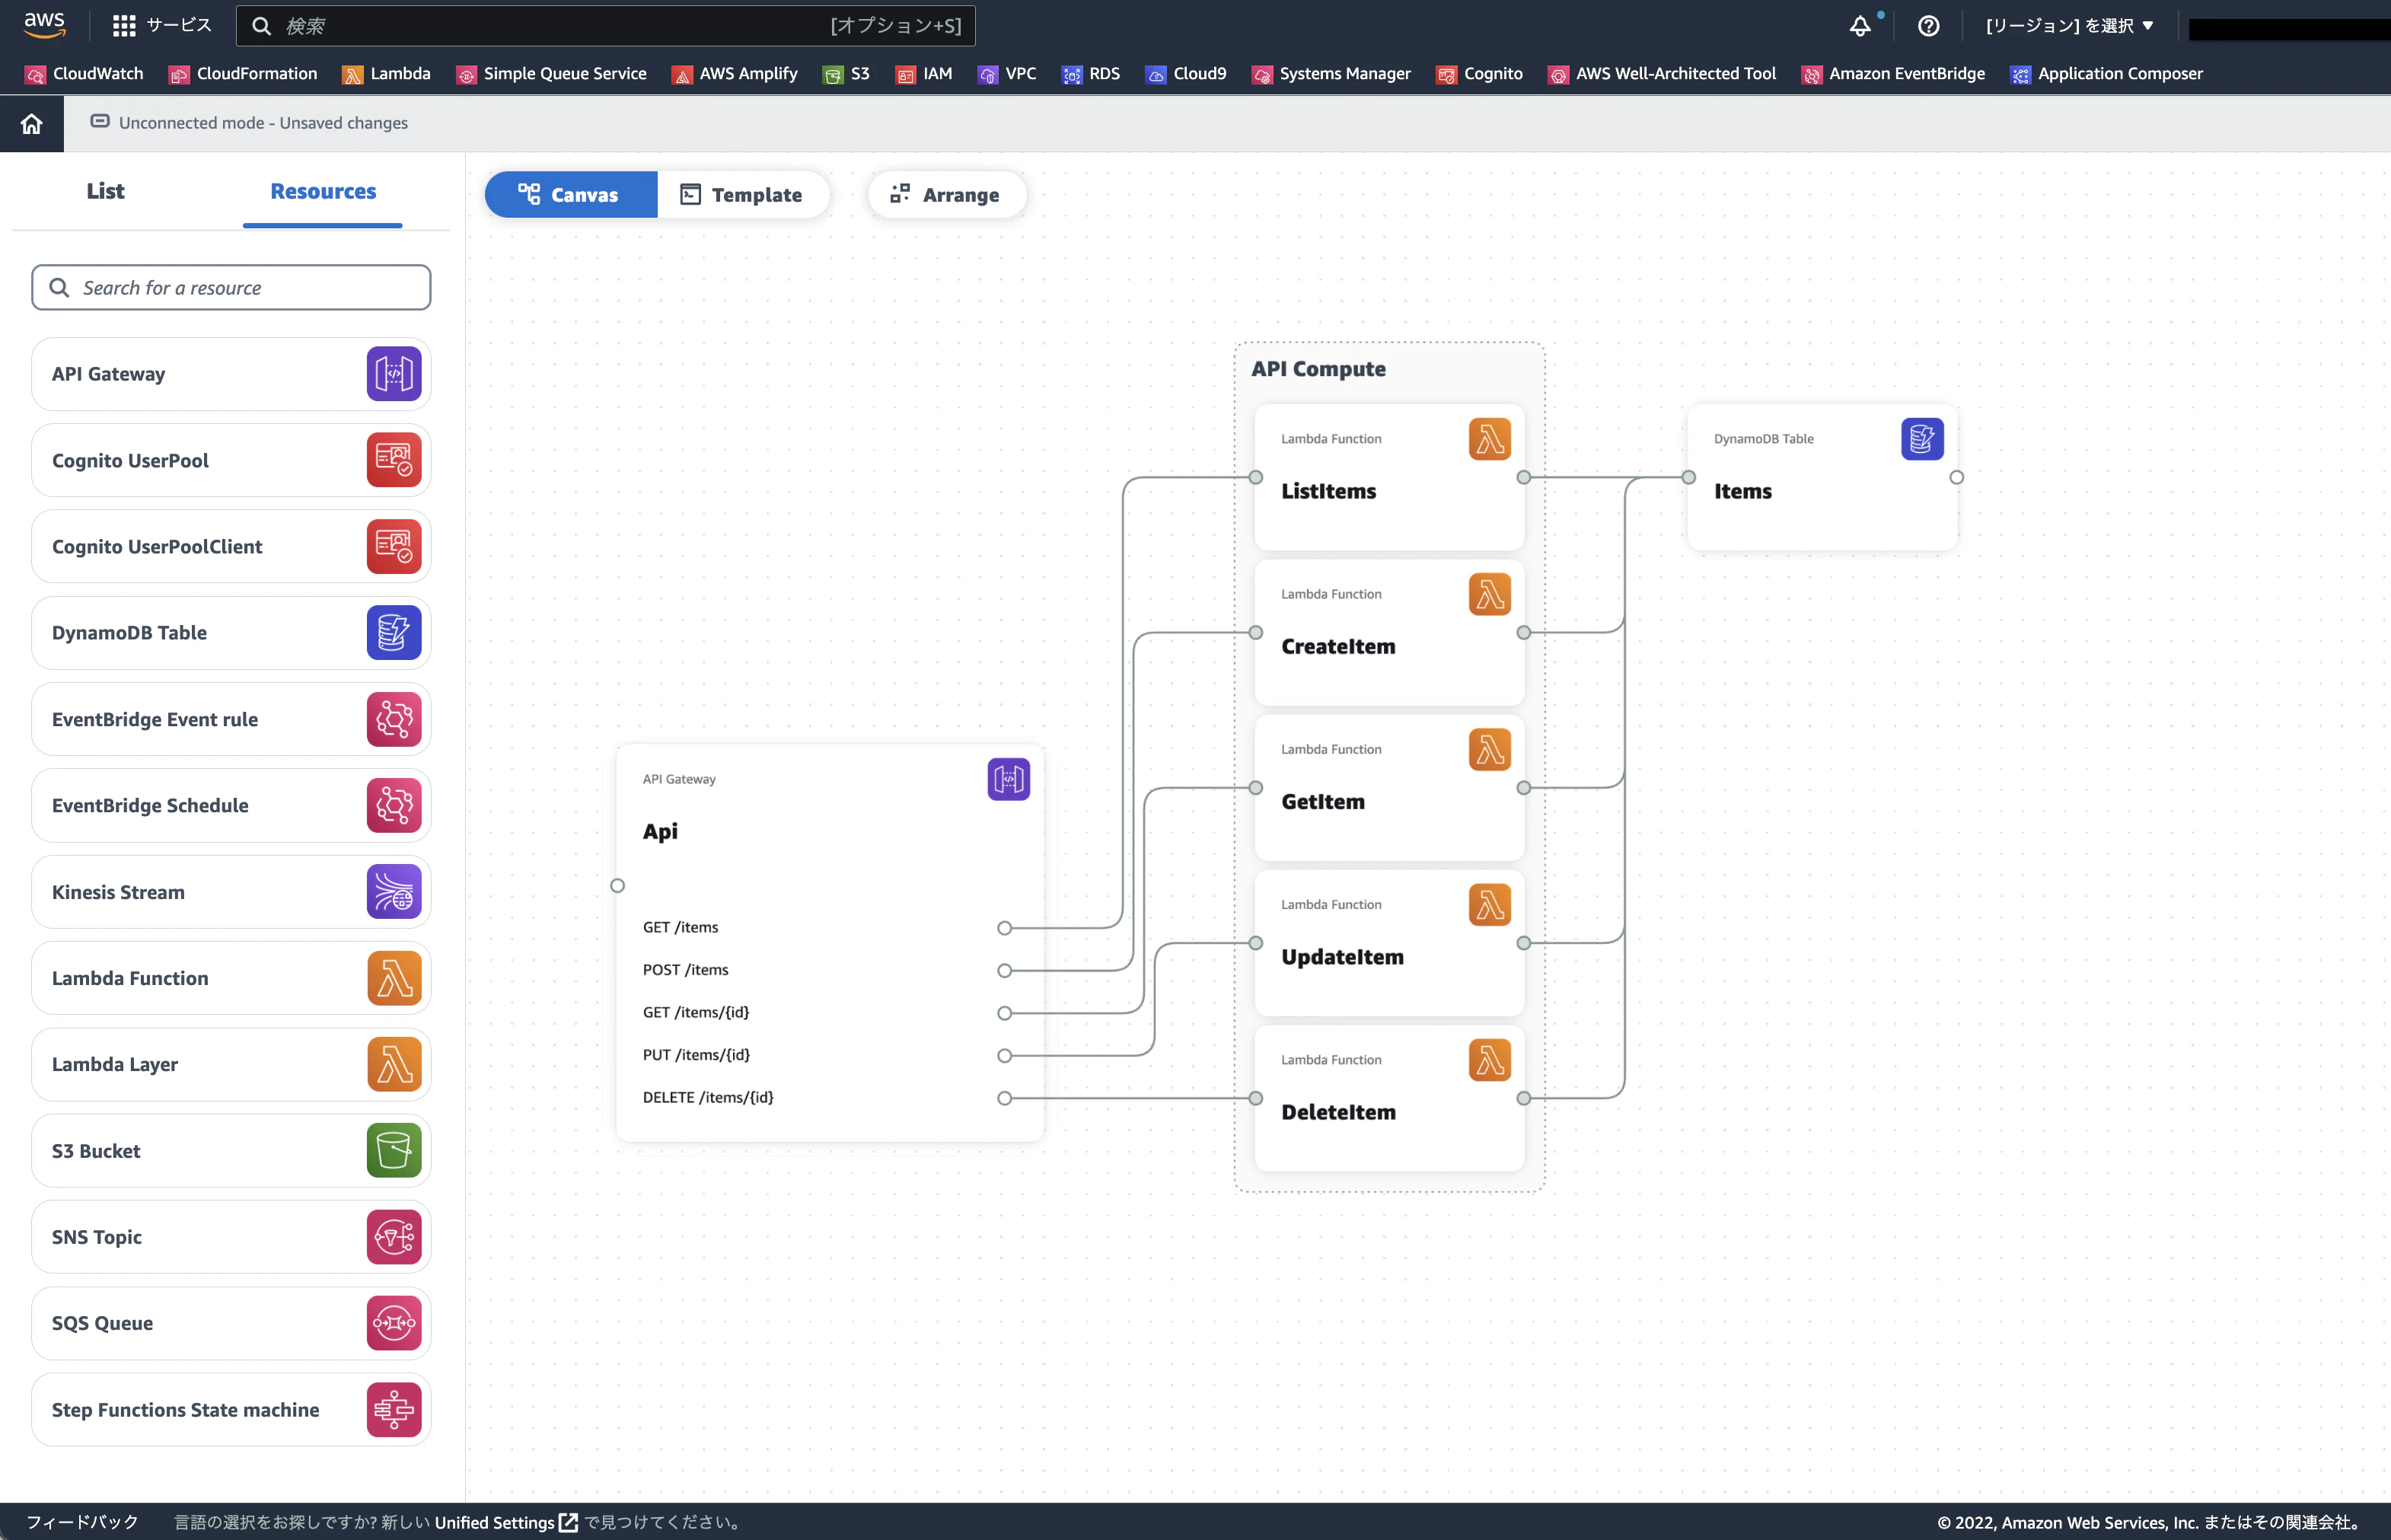Click the Cognito UserPoolClient resource icon
2391x1540 pixels.
394,547
